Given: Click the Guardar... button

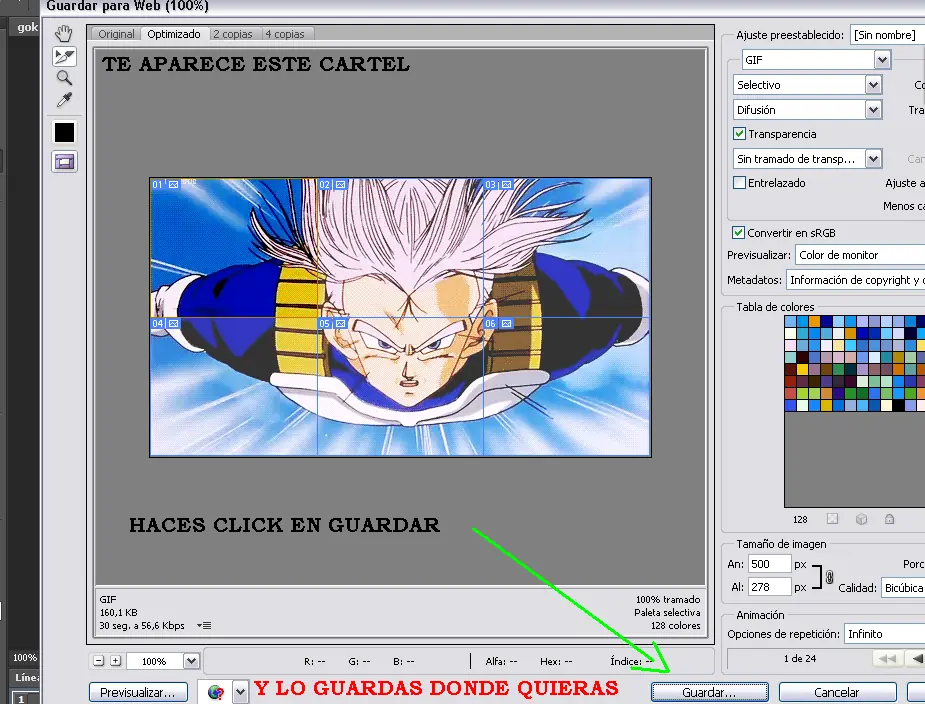Looking at the screenshot, I should point(710,692).
